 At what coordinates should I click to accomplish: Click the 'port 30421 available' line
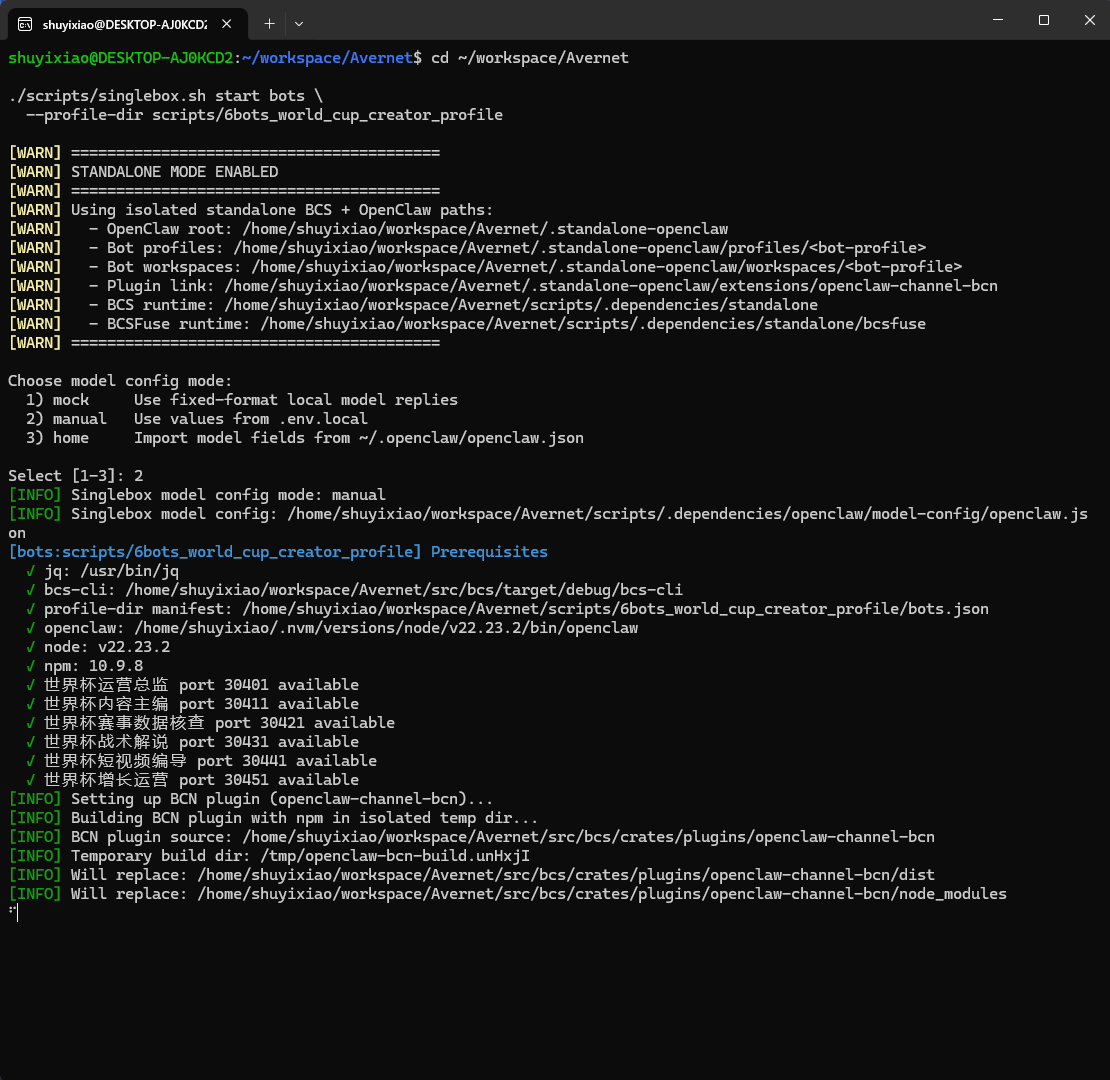click(210, 723)
